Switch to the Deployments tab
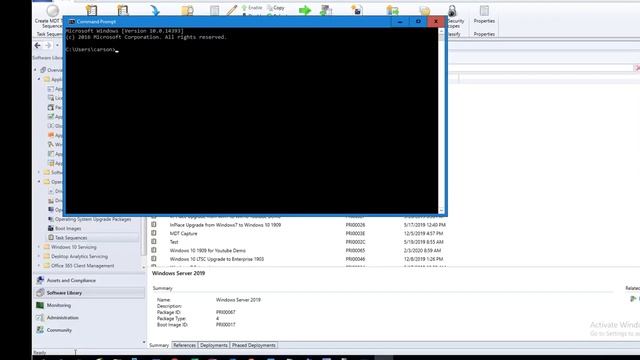Image resolution: width=640 pixels, height=360 pixels. (x=214, y=345)
